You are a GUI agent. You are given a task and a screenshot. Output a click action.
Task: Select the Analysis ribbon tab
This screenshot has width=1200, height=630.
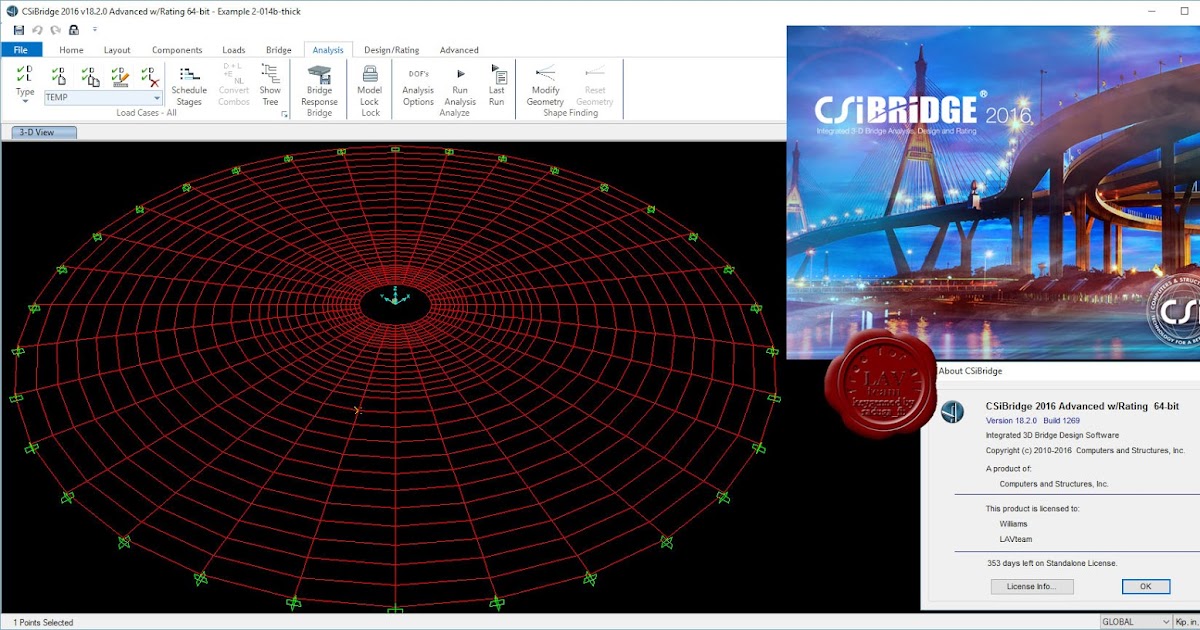[x=328, y=49]
